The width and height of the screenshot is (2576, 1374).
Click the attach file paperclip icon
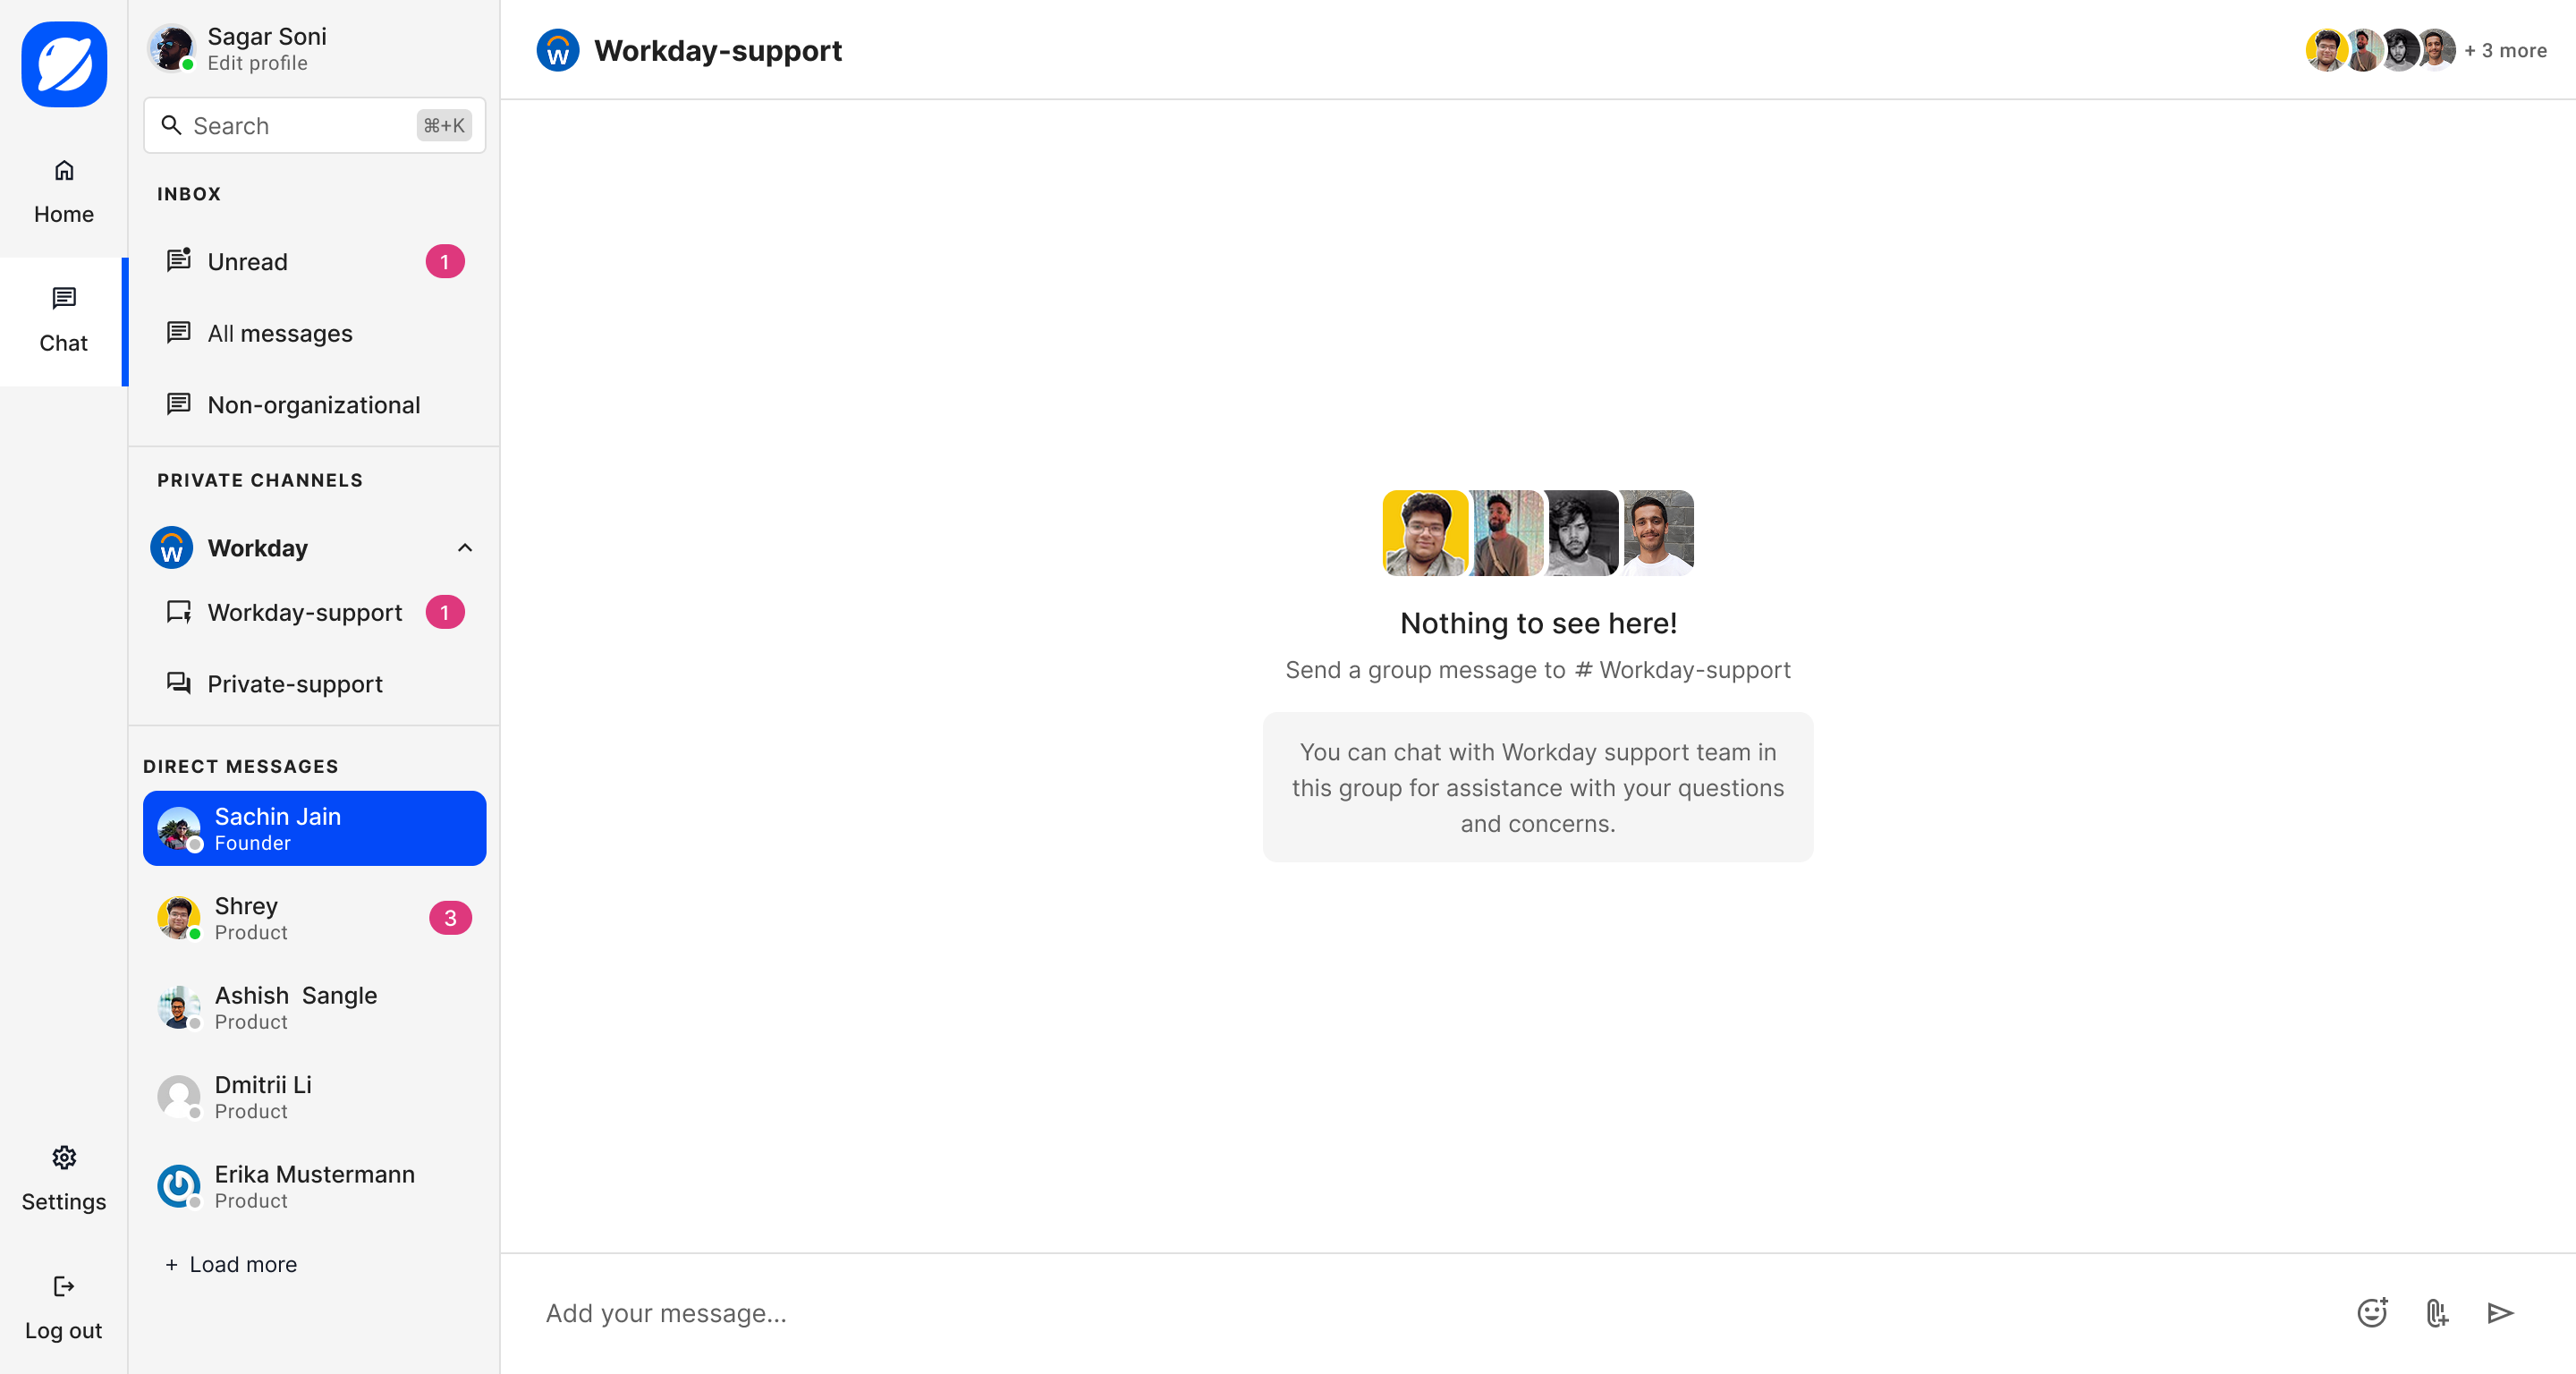2437,1312
